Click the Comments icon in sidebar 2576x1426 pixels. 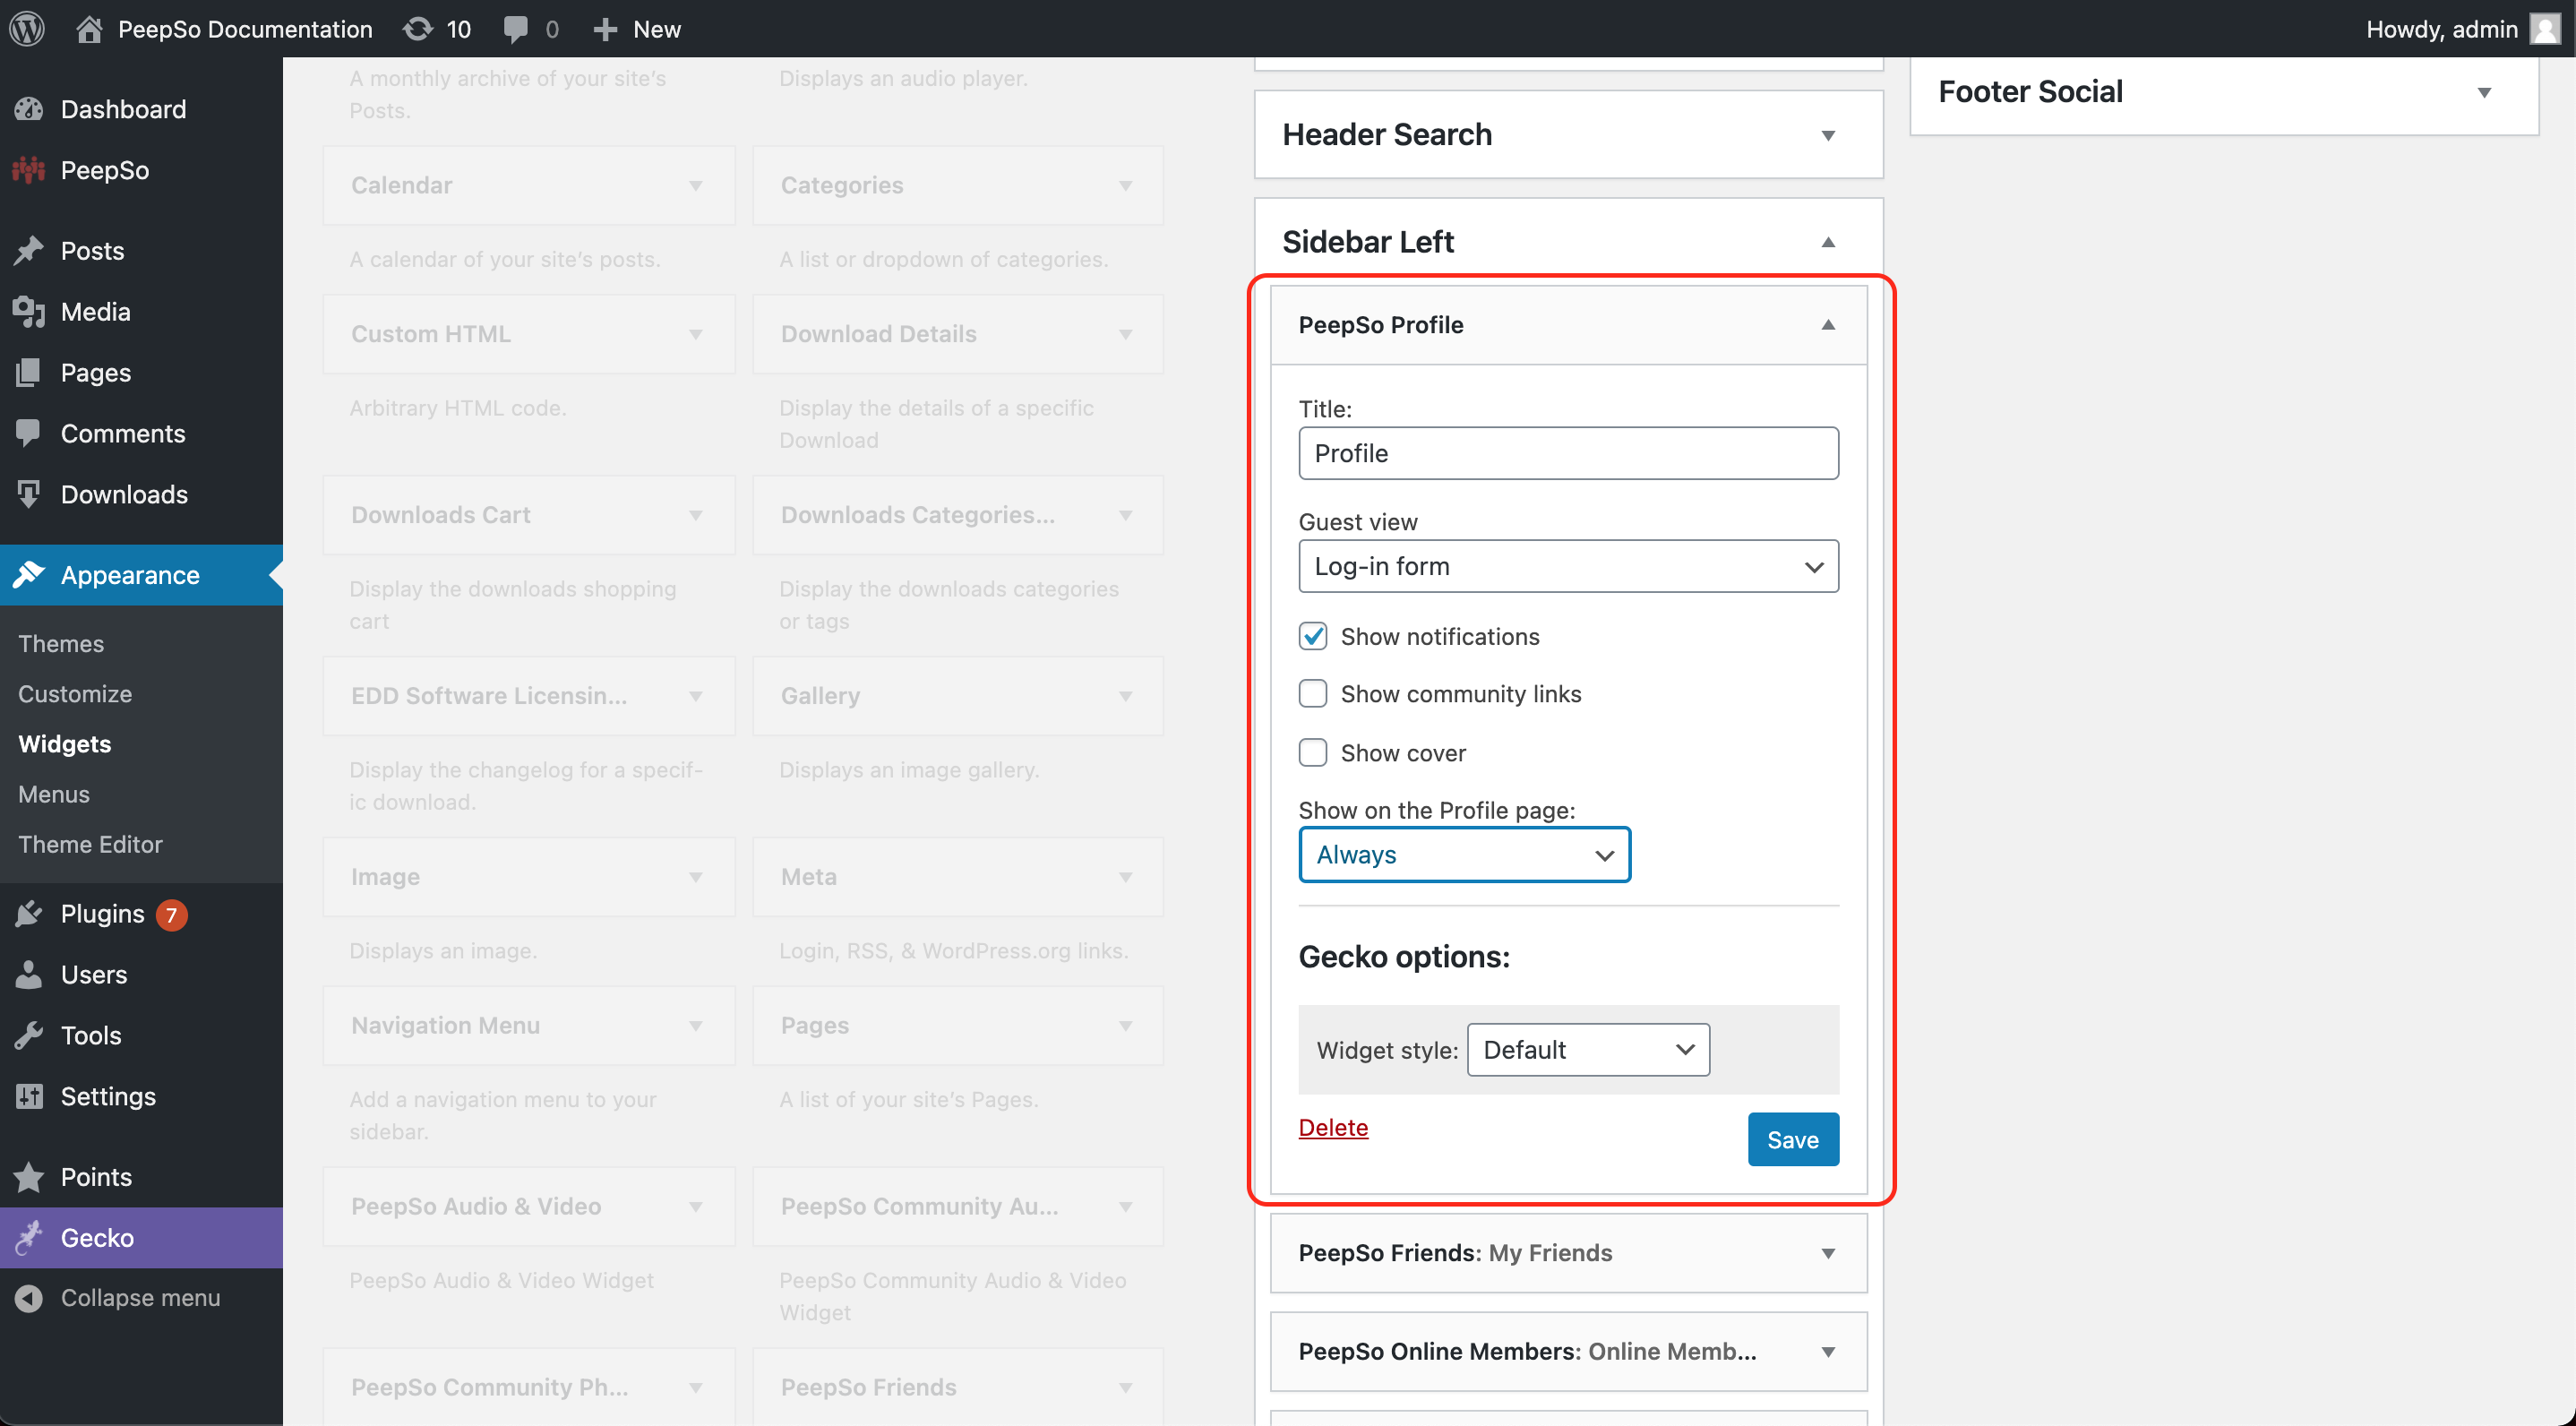[x=29, y=433]
